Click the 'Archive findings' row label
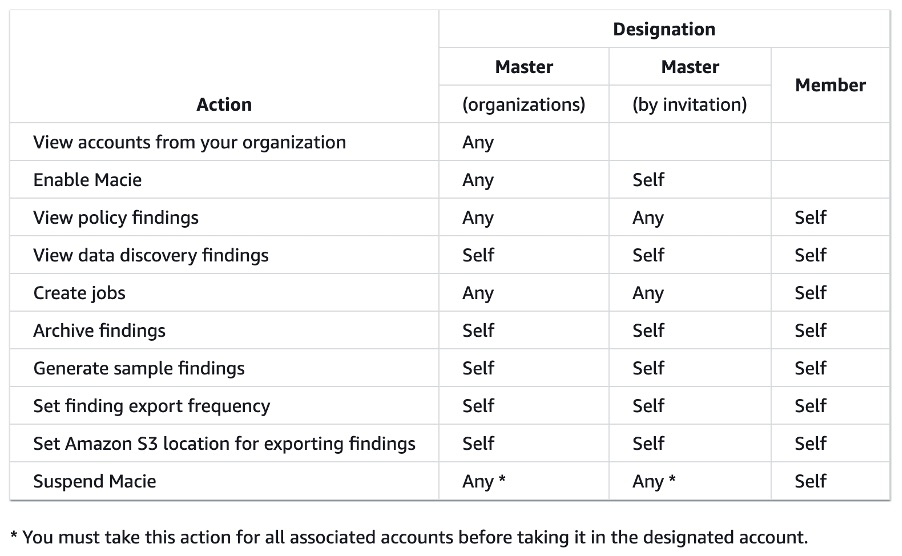This screenshot has height=556, width=902. 99,331
